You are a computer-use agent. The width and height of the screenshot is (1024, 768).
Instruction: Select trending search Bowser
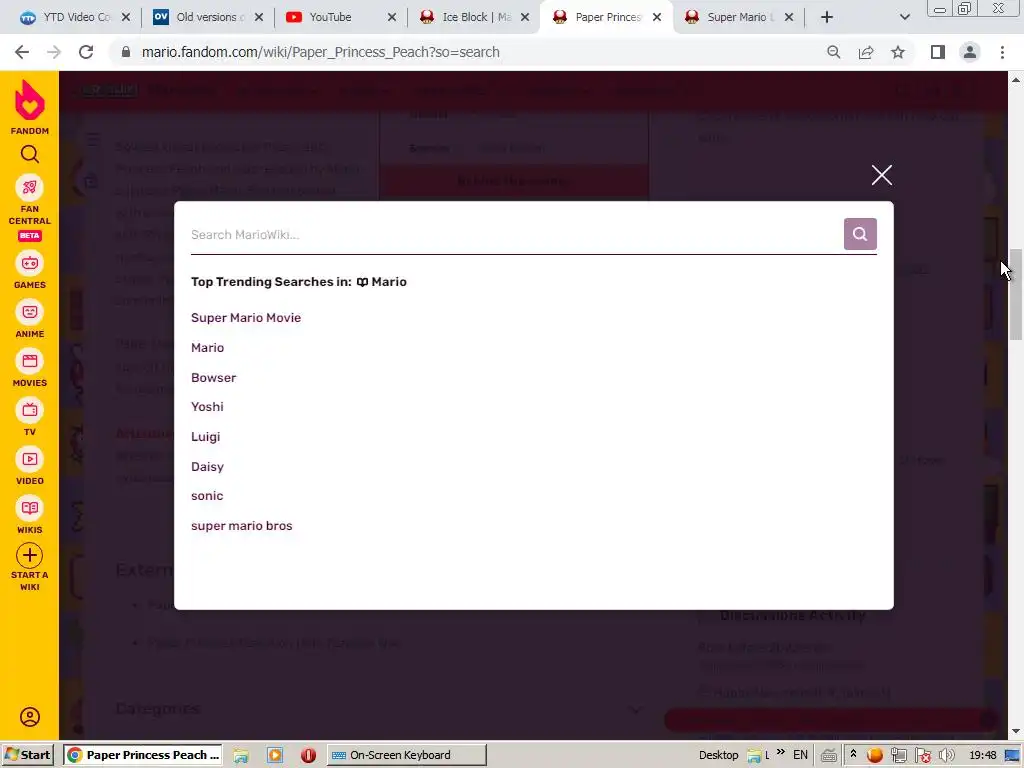pyautogui.click(x=214, y=377)
